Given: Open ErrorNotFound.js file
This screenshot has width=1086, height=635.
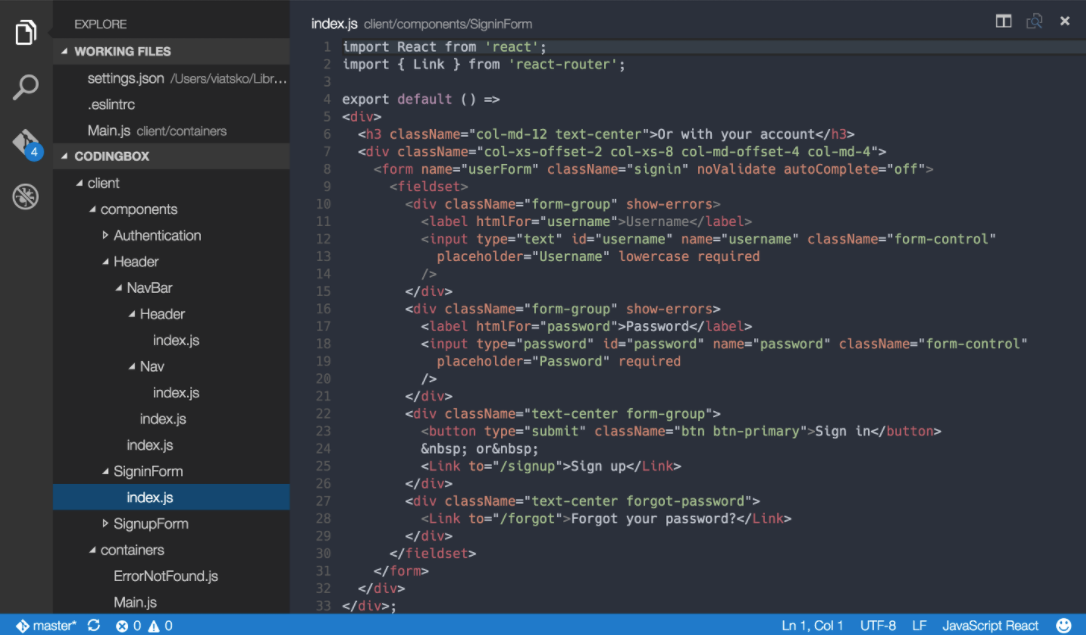Looking at the screenshot, I should (x=171, y=576).
